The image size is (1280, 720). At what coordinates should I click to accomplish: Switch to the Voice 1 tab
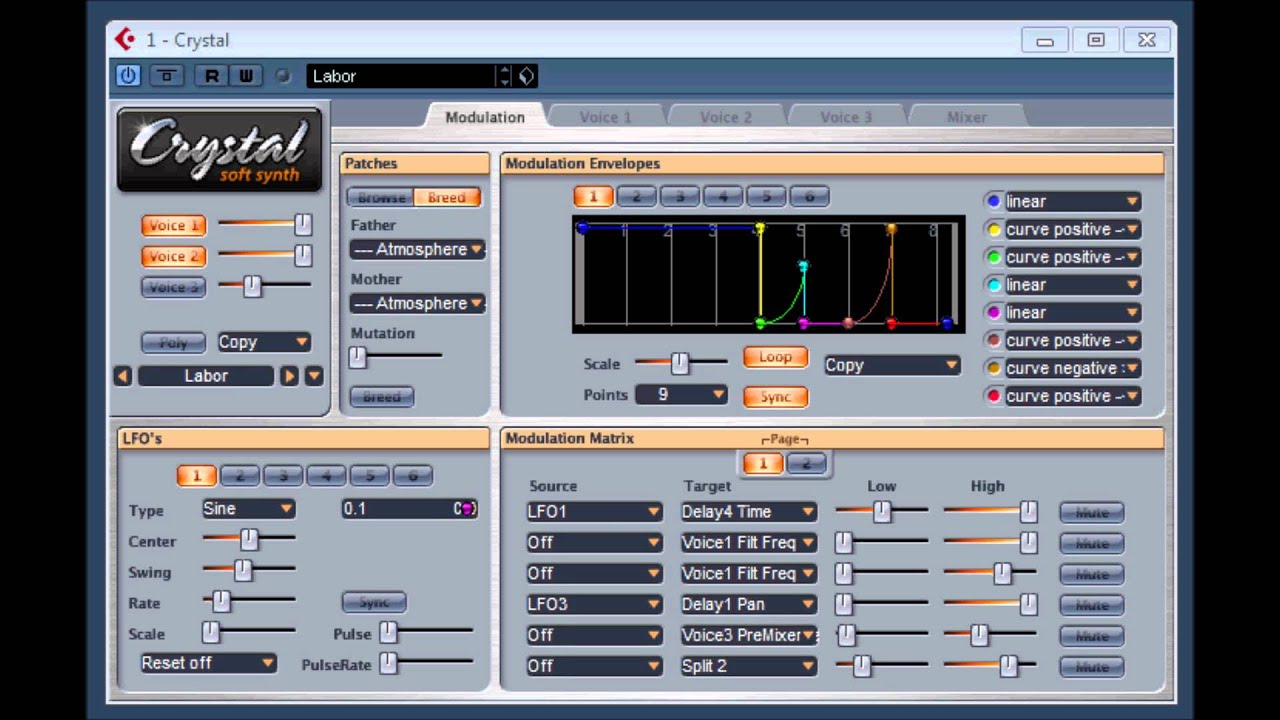click(605, 117)
